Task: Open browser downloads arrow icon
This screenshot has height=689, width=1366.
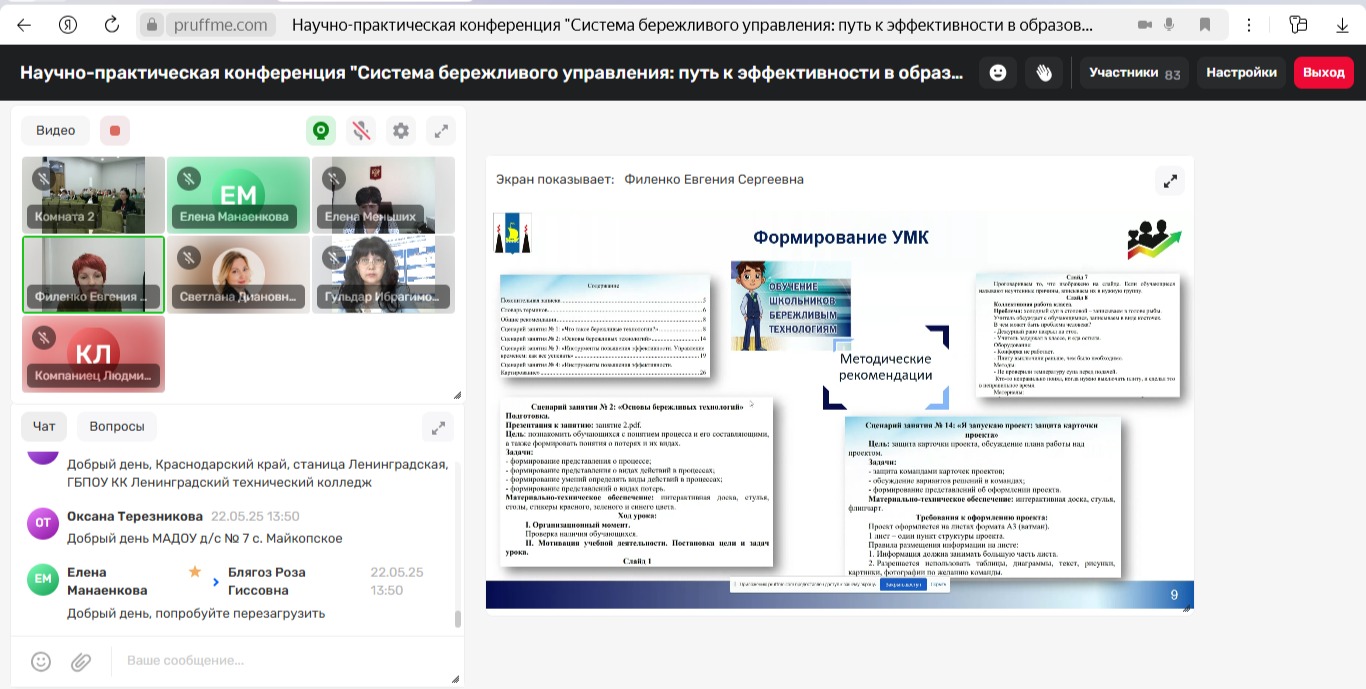Action: pos(1342,25)
